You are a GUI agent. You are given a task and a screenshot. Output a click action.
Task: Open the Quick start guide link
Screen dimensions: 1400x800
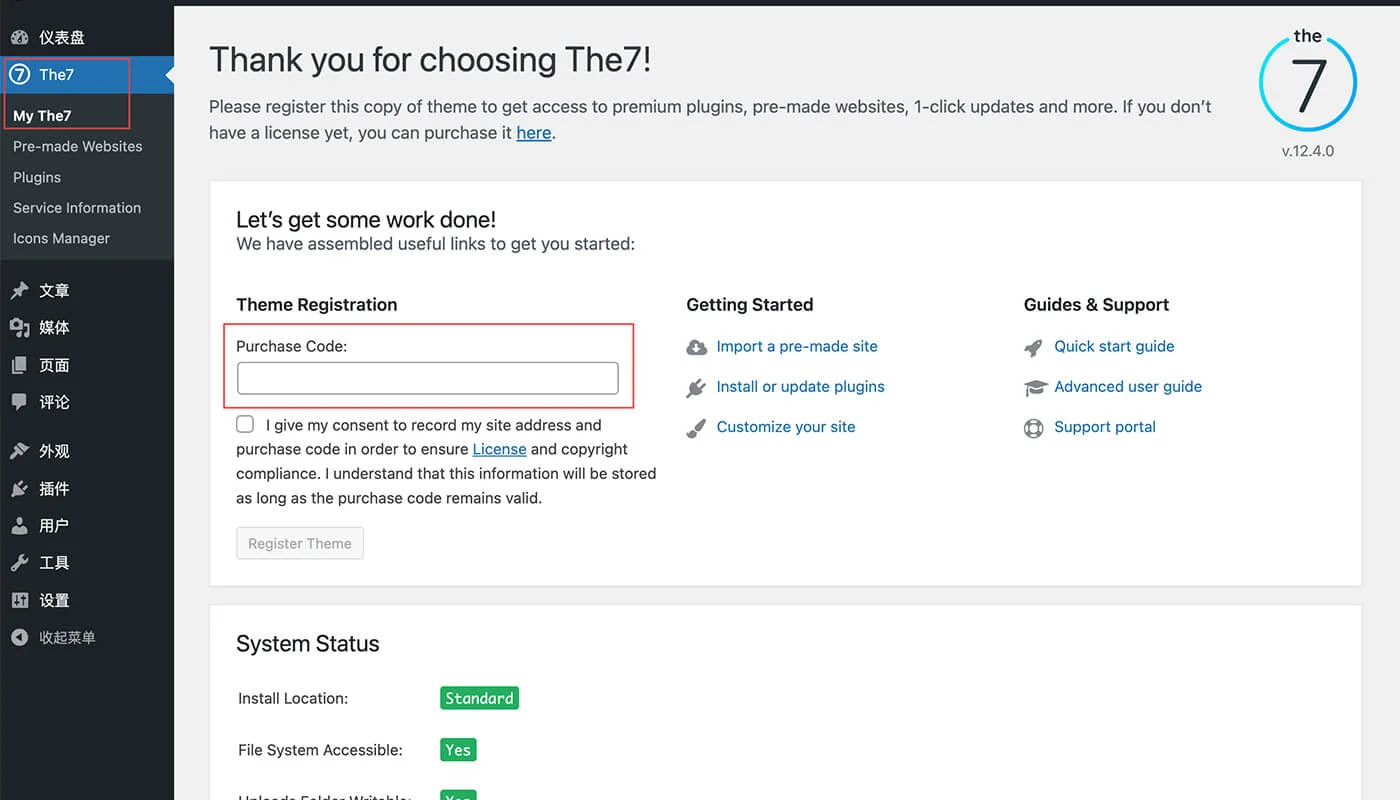pos(1114,346)
